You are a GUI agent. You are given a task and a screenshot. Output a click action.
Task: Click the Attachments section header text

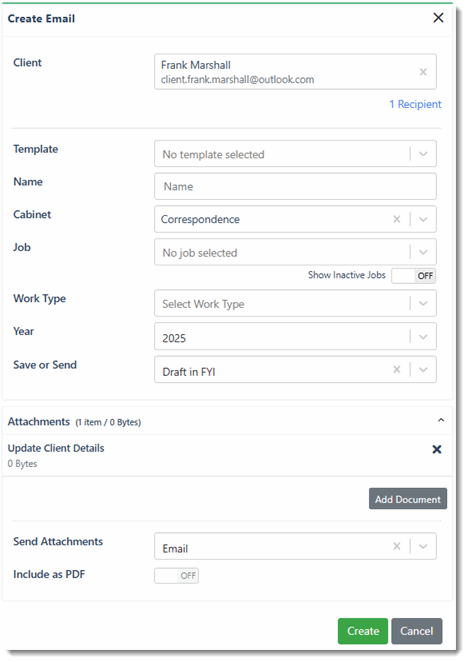tap(38, 421)
